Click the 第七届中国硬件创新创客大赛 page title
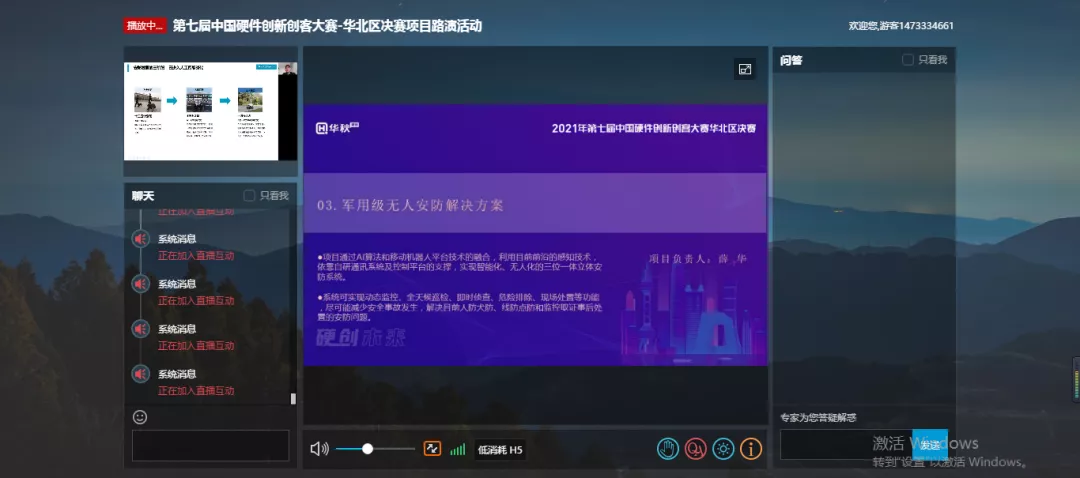1080x478 pixels. [x=326, y=25]
